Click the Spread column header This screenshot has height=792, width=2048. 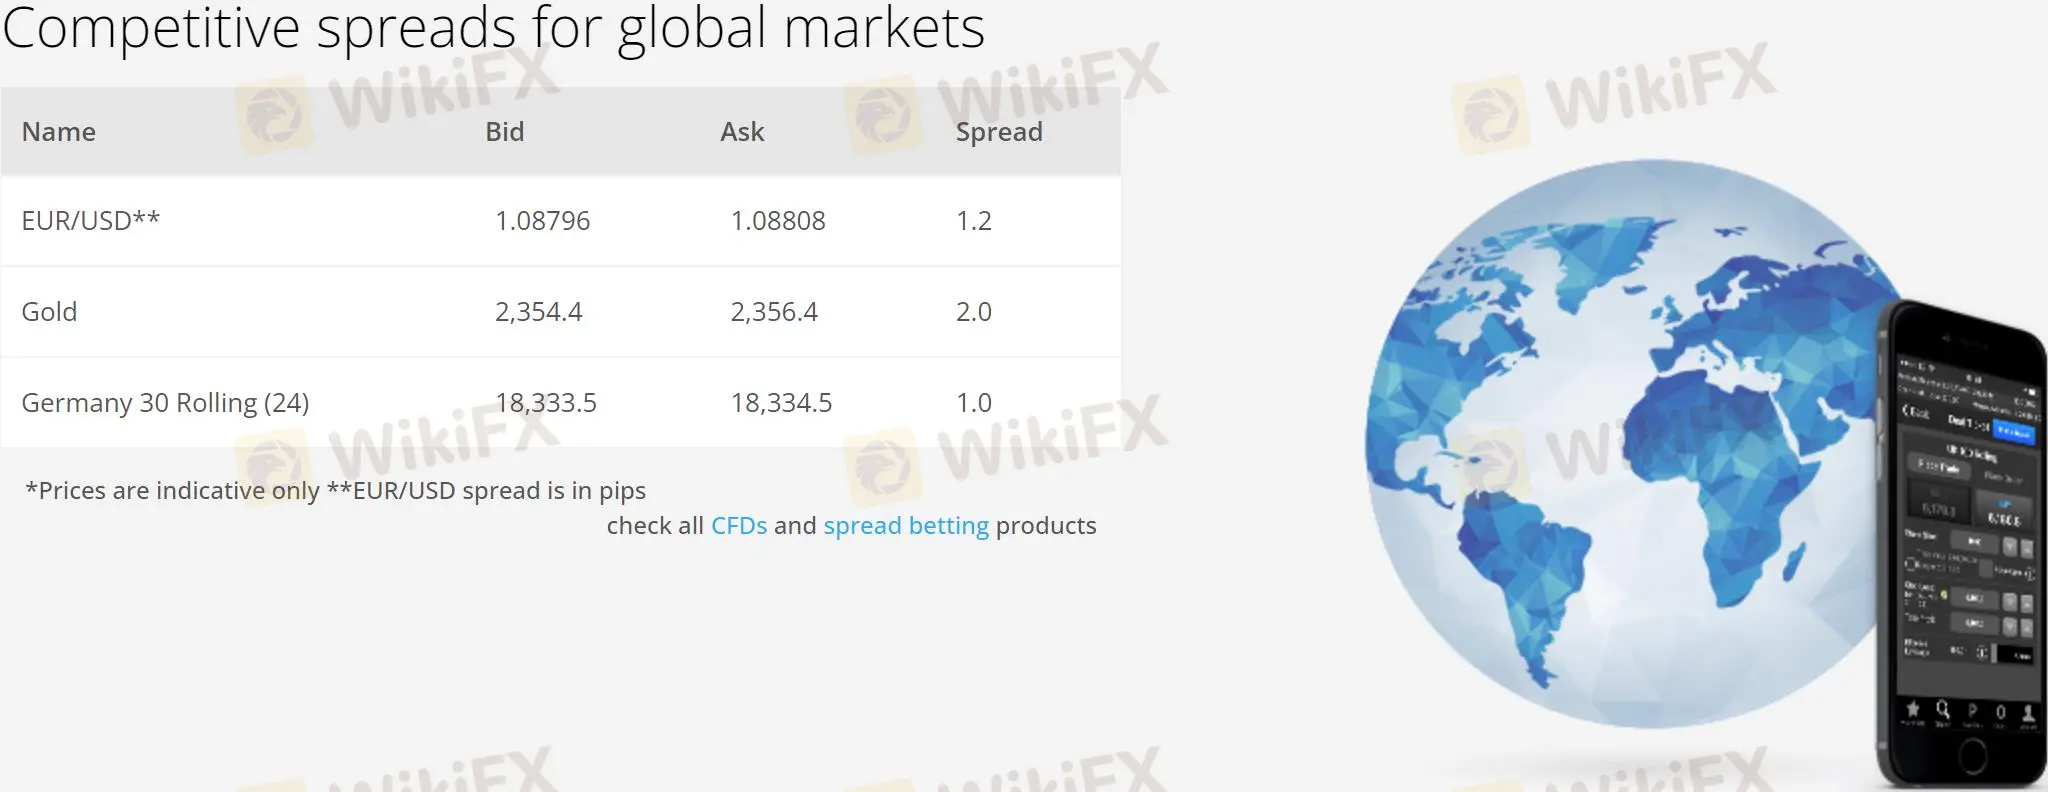(999, 132)
